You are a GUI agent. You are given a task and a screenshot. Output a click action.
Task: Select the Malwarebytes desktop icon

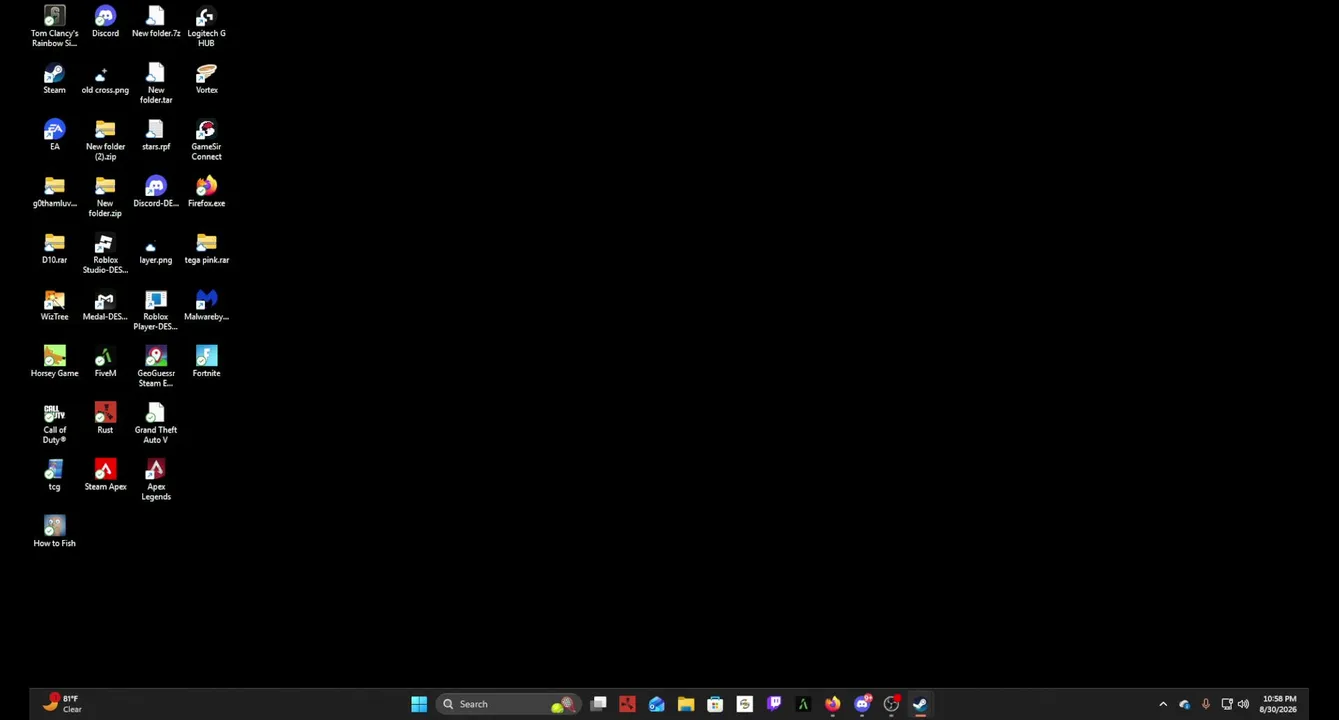point(206,305)
